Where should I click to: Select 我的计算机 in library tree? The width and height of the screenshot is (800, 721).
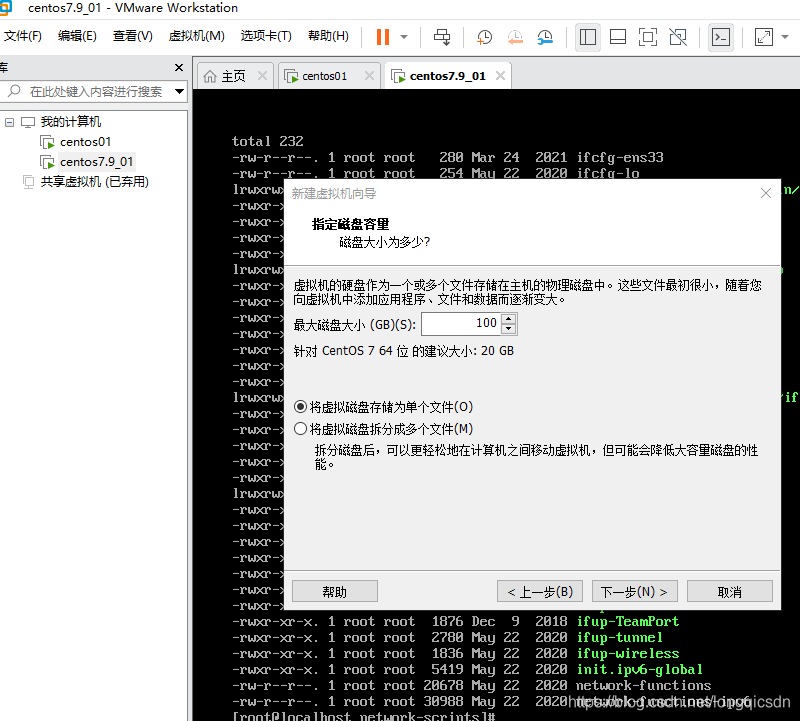tap(71, 122)
